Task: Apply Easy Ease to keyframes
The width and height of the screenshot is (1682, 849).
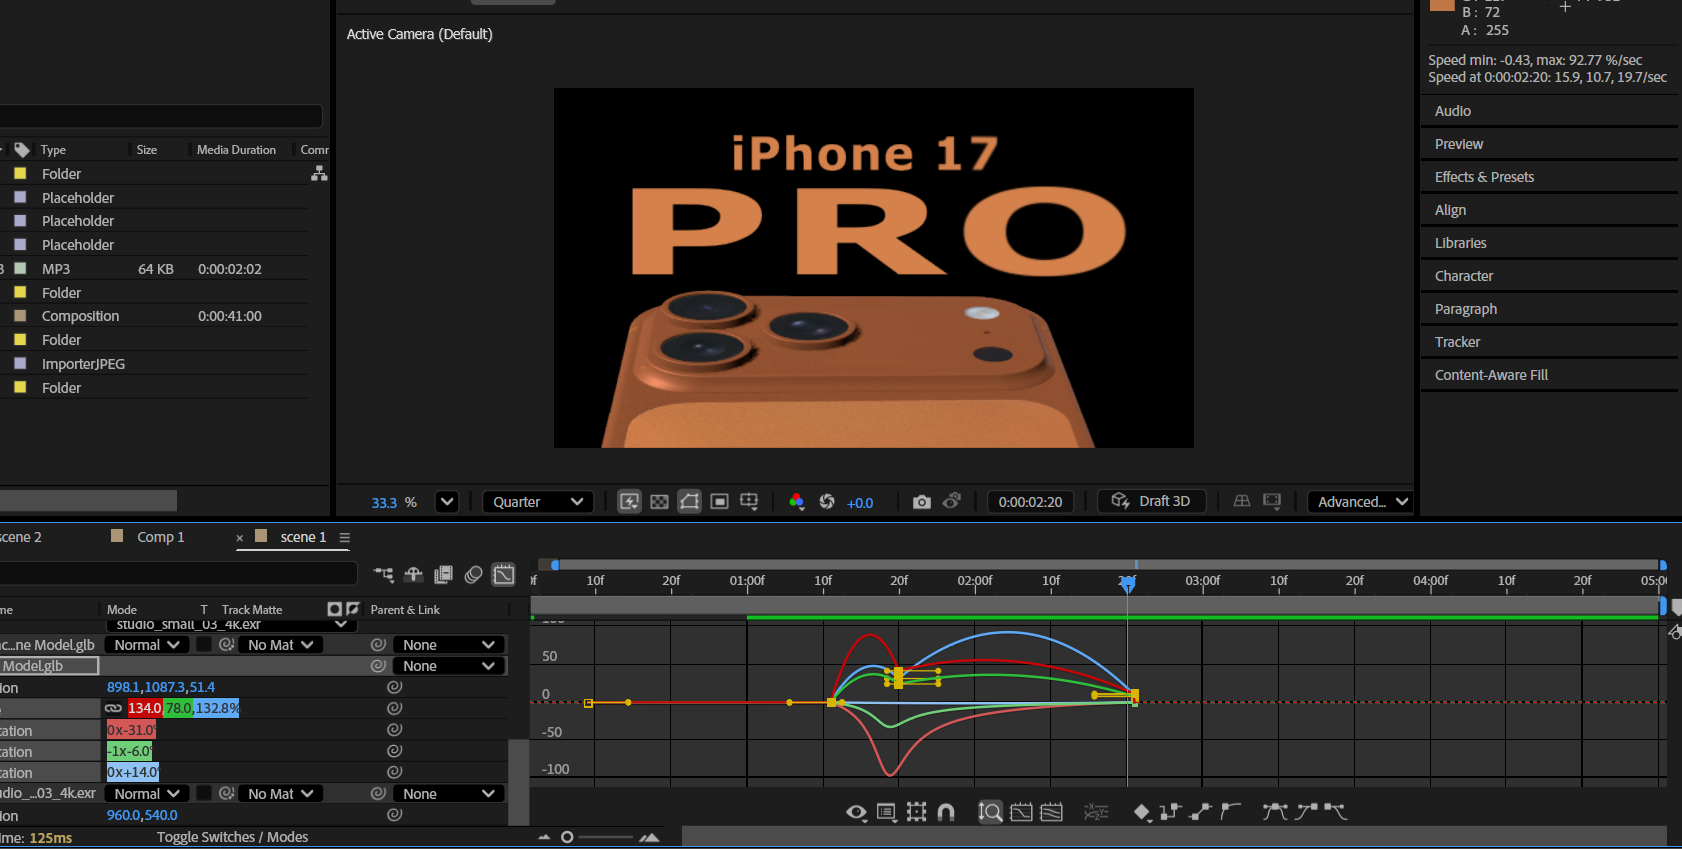Action: [x=1275, y=811]
